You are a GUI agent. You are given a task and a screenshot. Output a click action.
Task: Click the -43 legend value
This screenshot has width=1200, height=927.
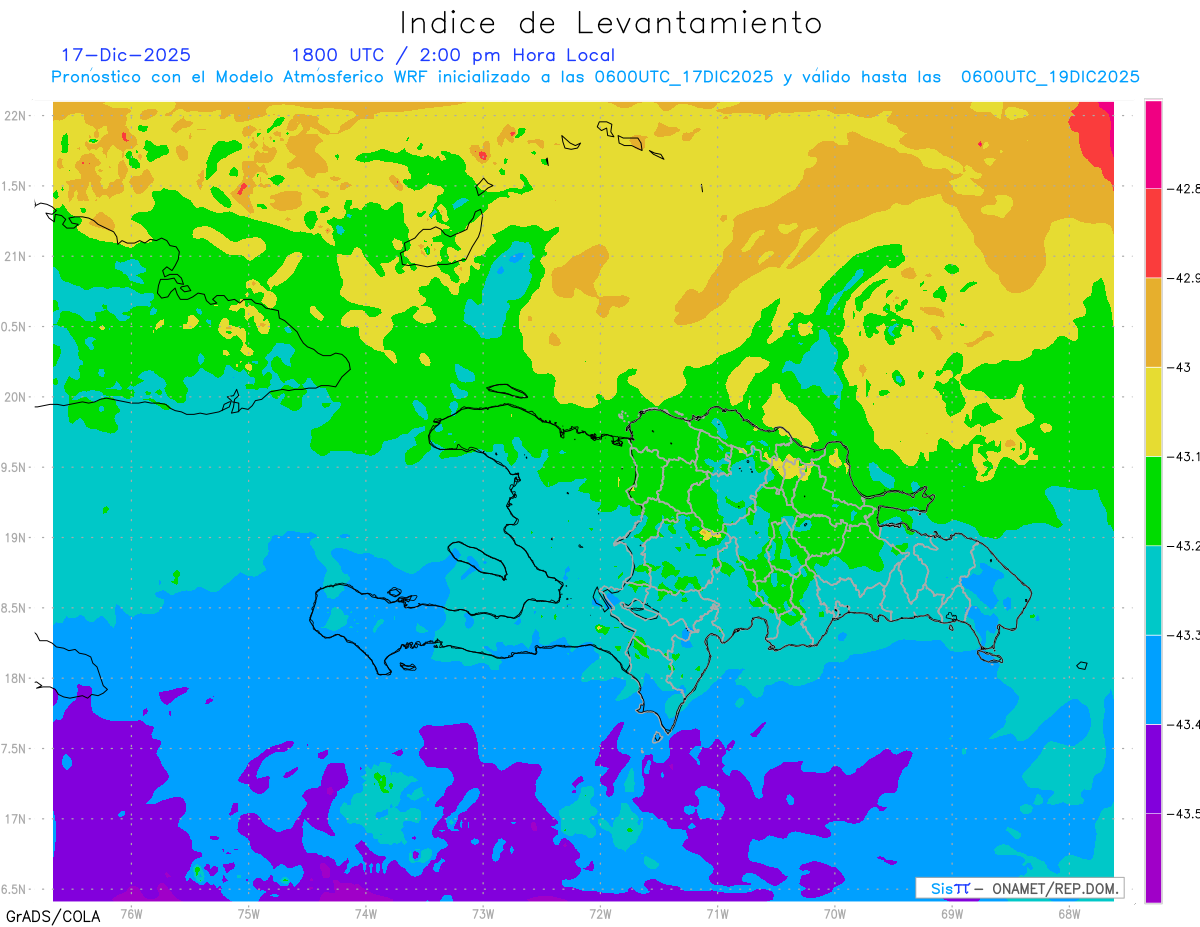tap(1180, 367)
